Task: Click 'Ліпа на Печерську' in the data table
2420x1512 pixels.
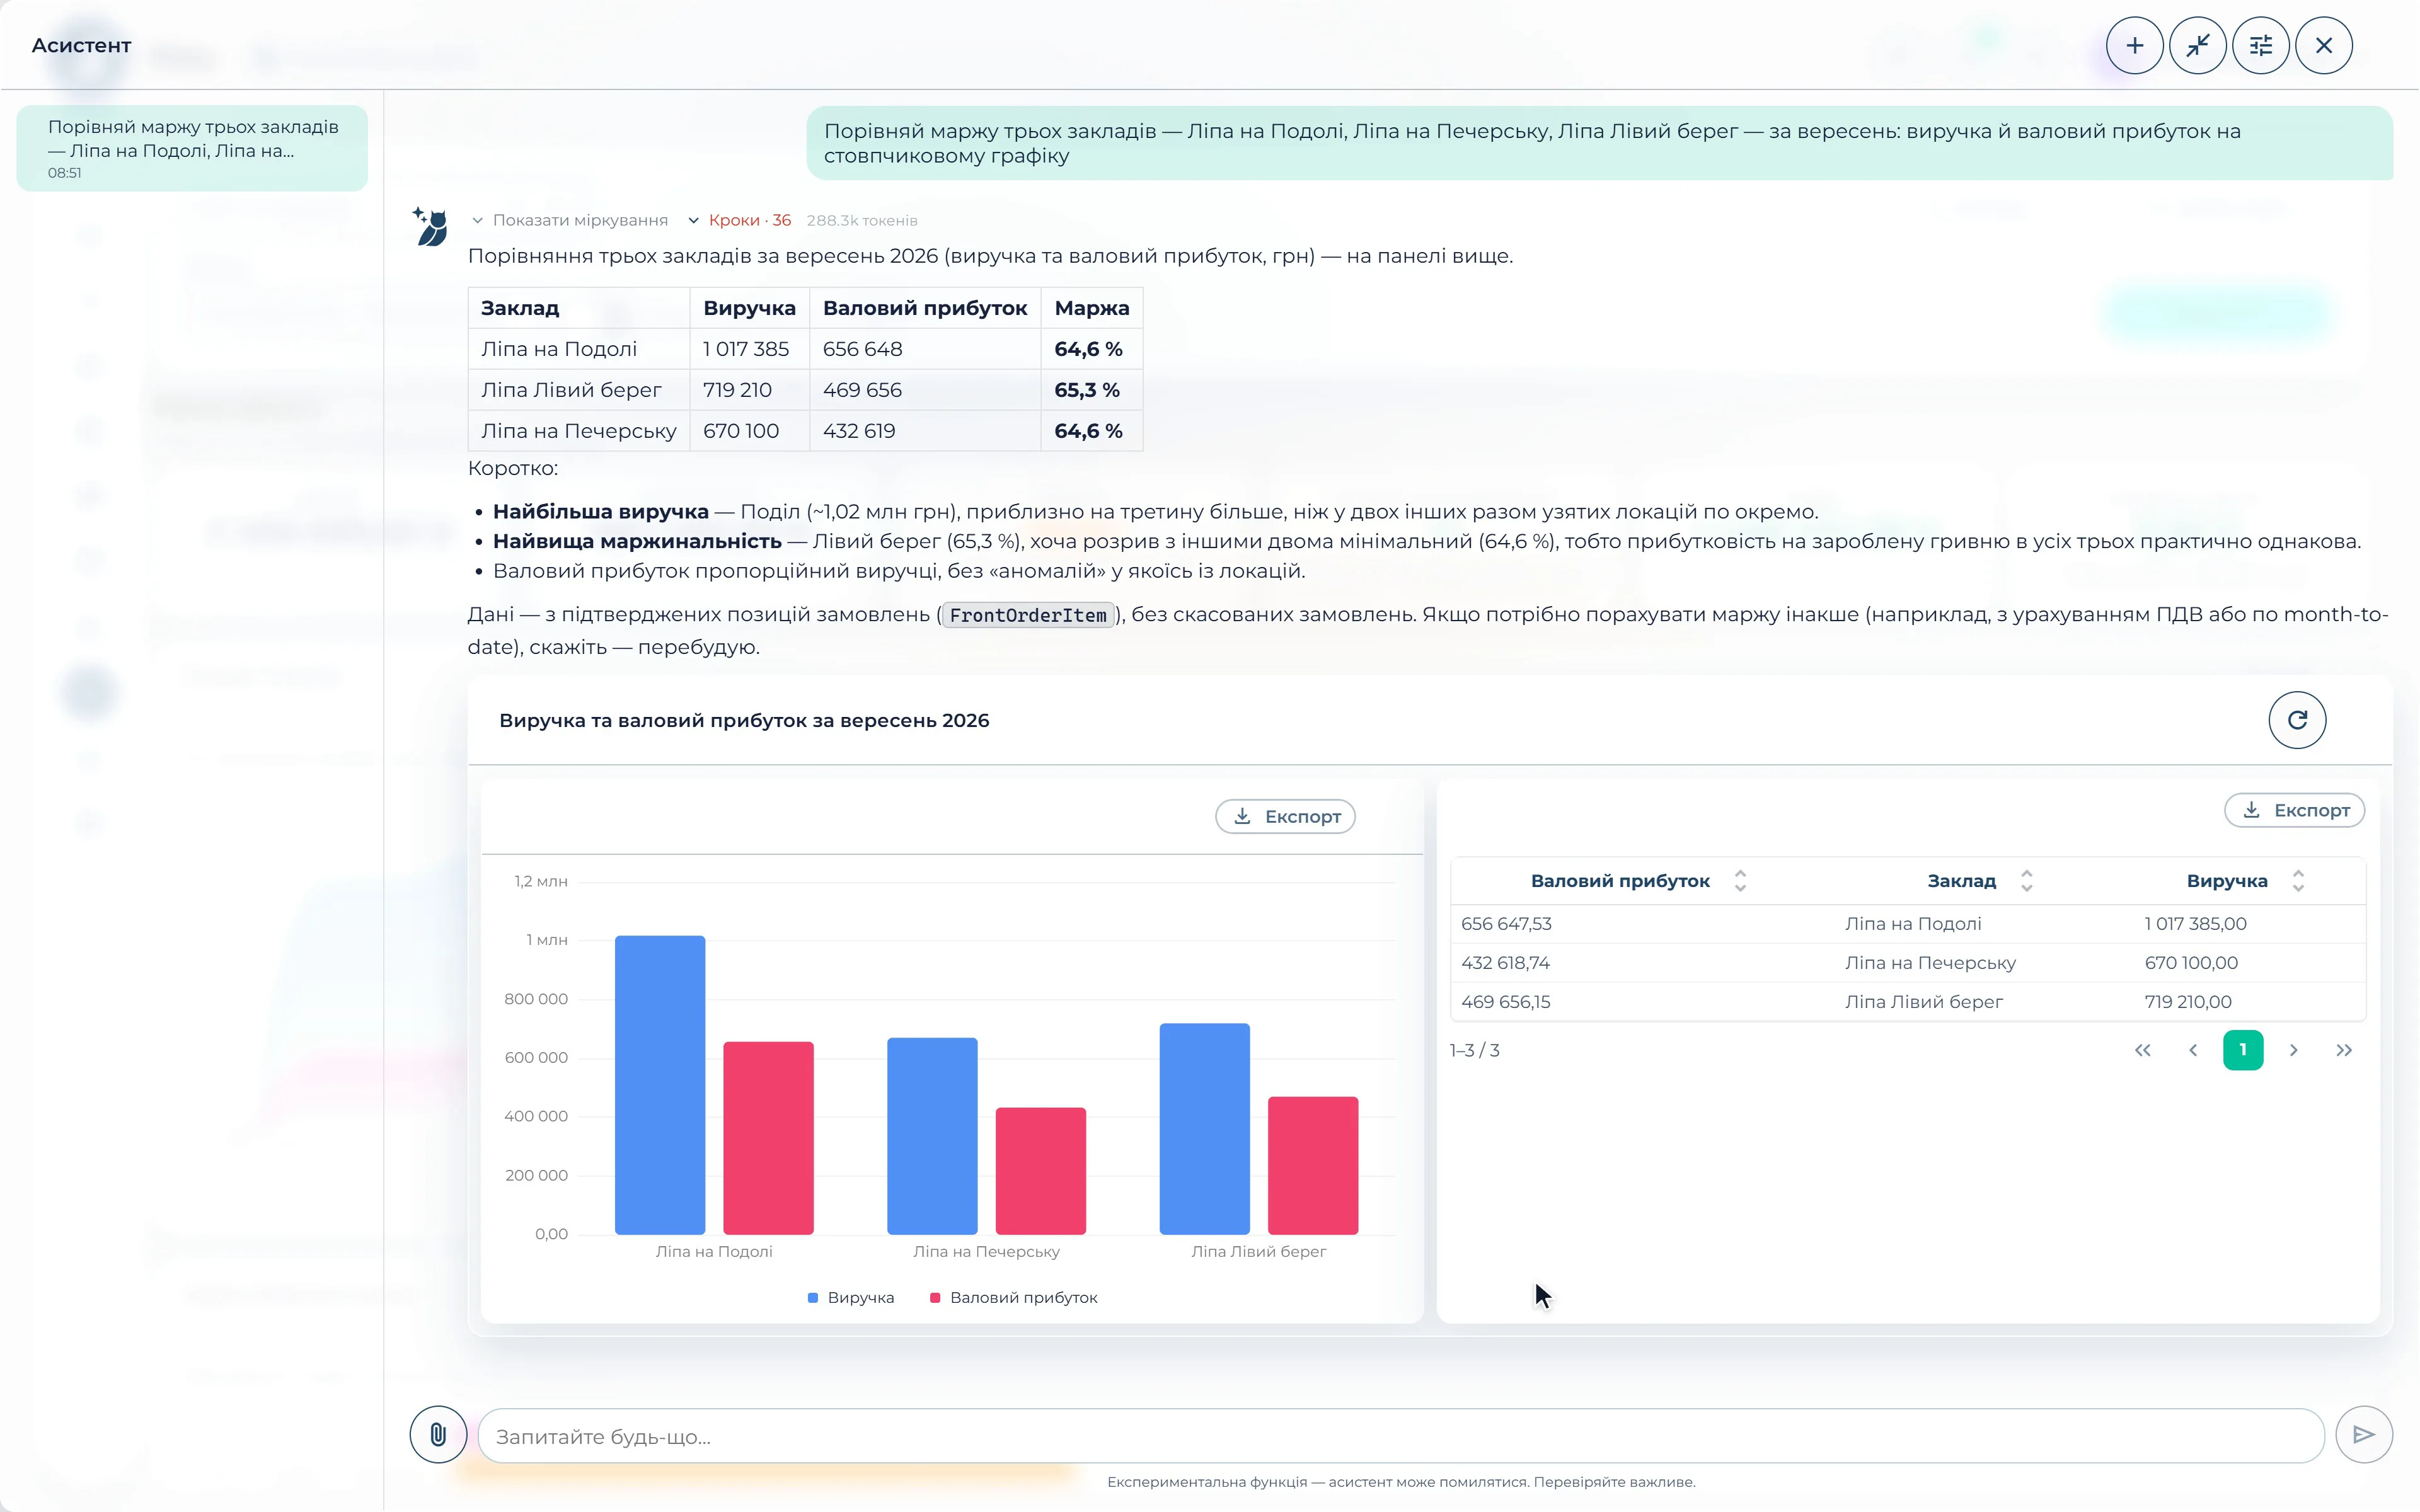Action: pyautogui.click(x=1930, y=963)
